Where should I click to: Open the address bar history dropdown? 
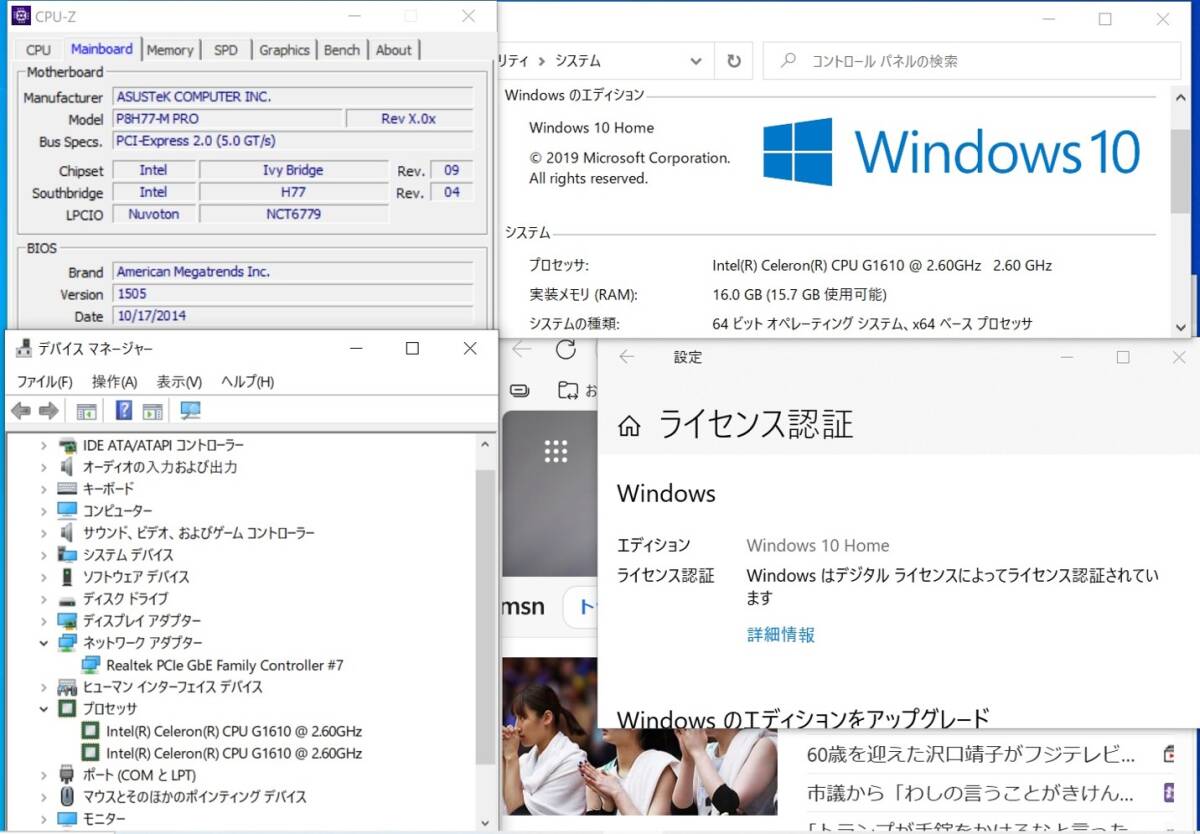(x=696, y=61)
